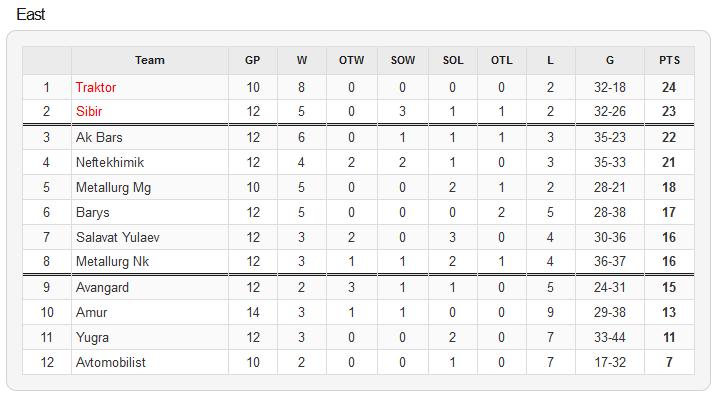Click the SOW column header
The width and height of the screenshot is (720, 393).
(403, 60)
